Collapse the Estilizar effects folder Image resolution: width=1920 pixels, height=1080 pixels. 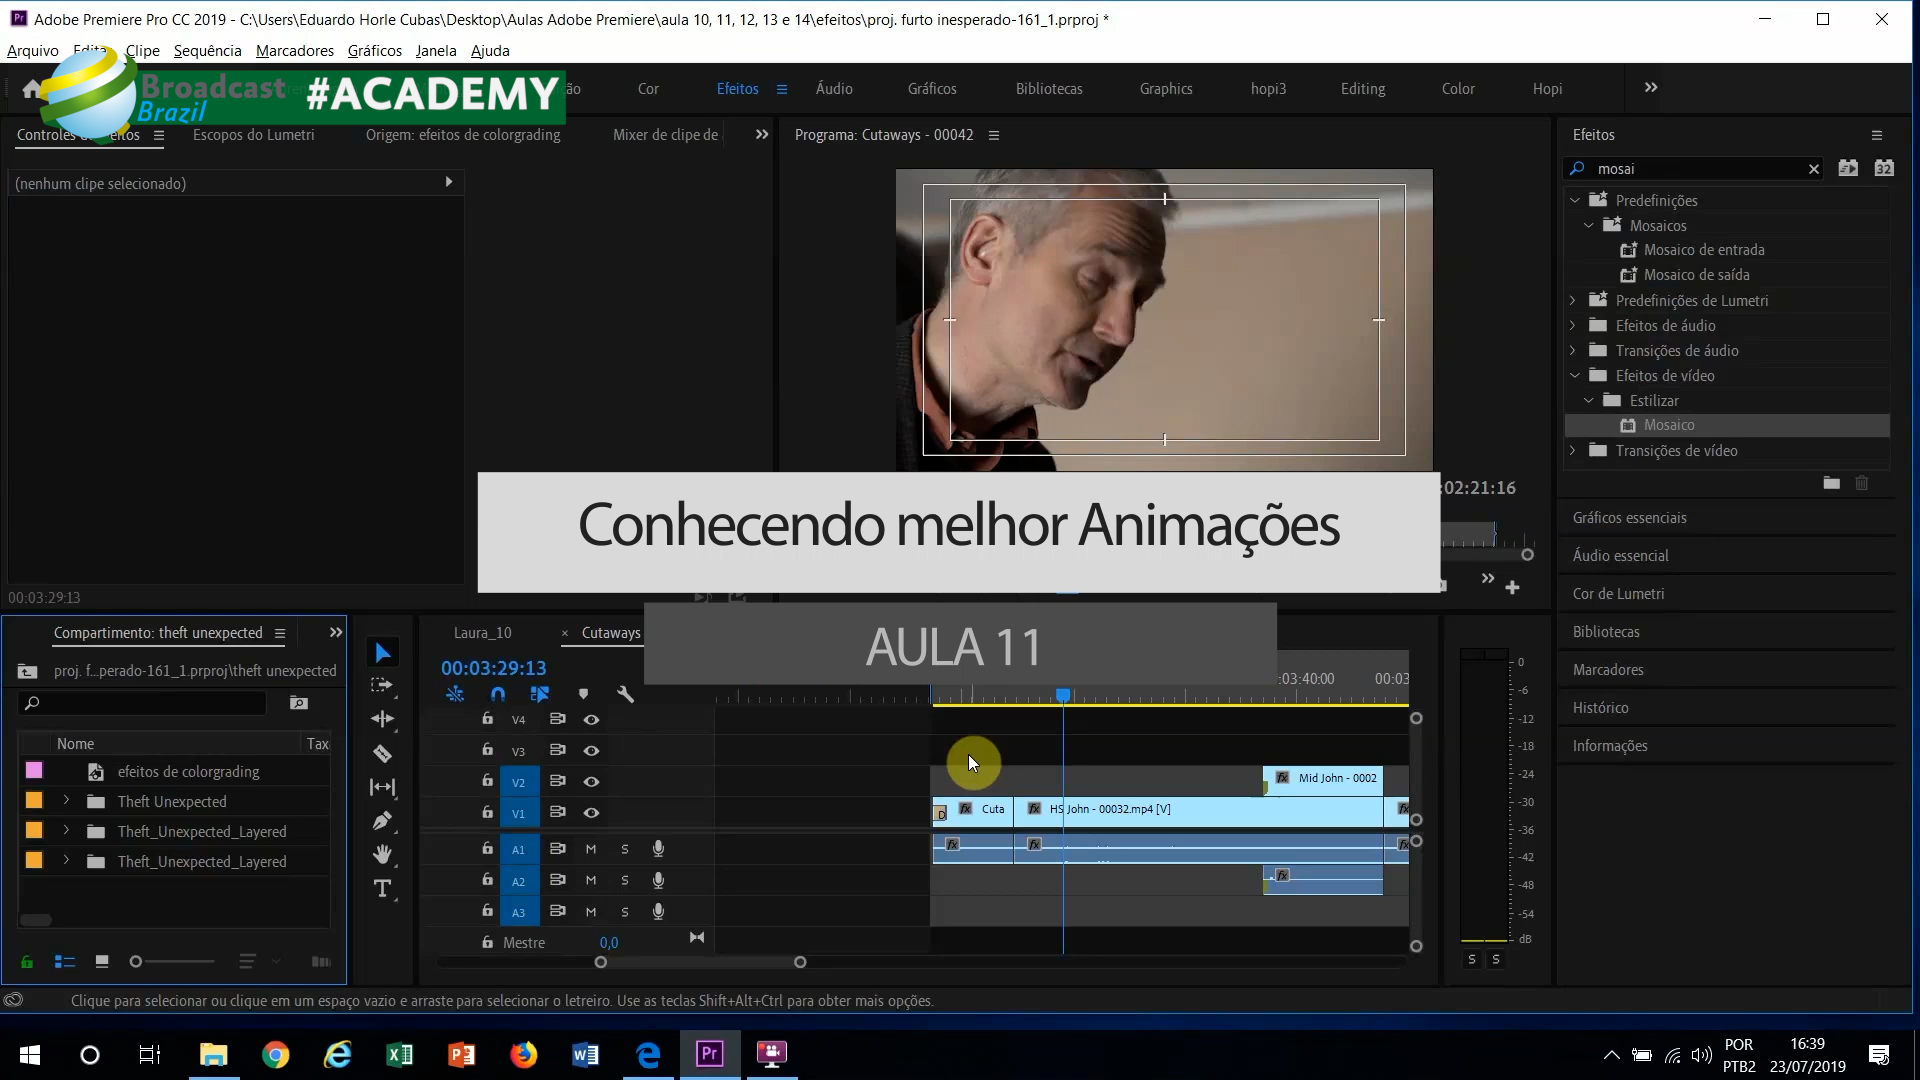[1588, 400]
